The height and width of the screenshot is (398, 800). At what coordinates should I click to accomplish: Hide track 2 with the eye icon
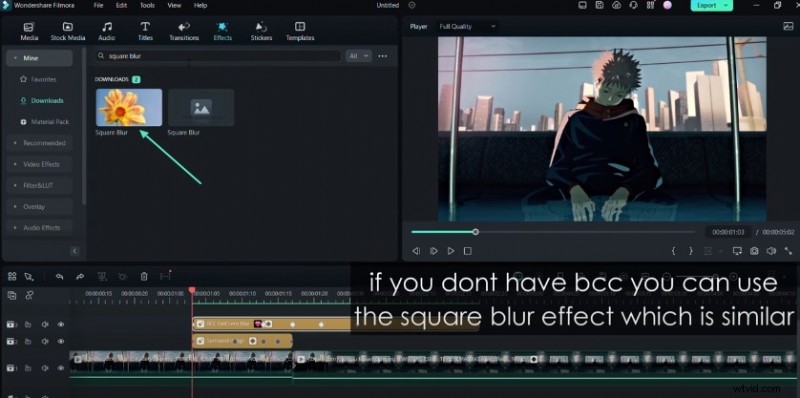61,341
